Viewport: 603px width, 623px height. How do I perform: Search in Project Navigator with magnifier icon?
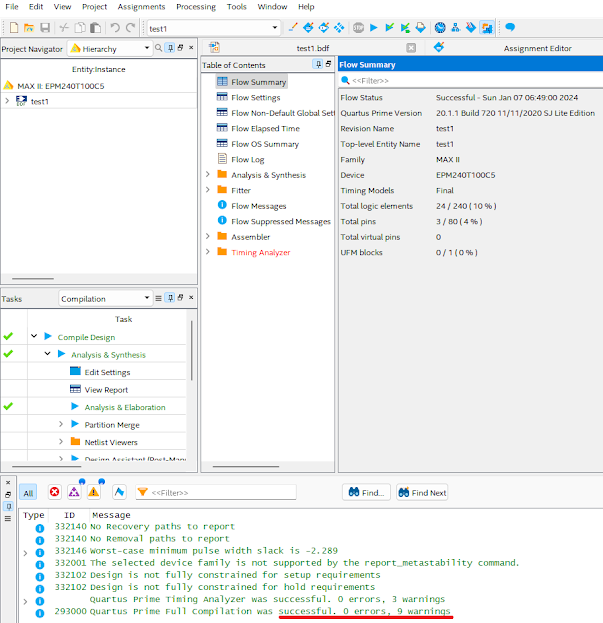pos(158,48)
